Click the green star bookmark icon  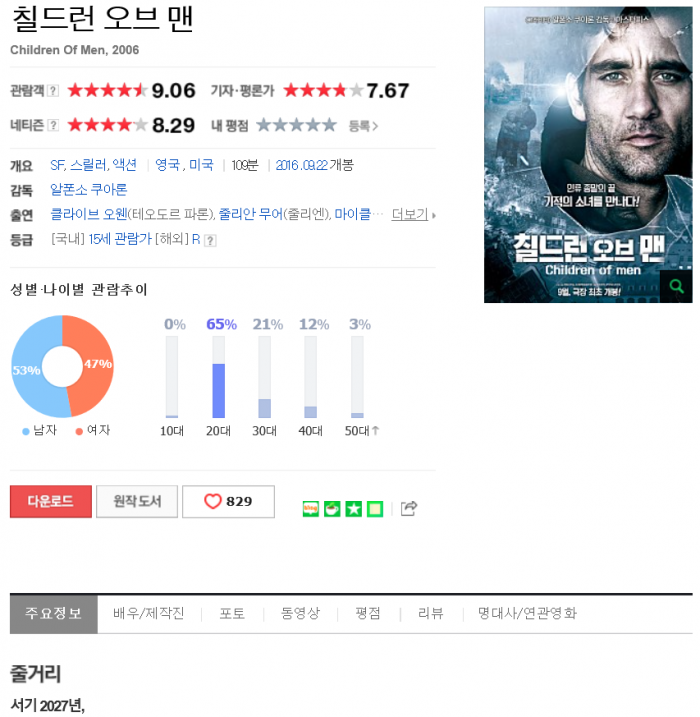pyautogui.click(x=353, y=508)
